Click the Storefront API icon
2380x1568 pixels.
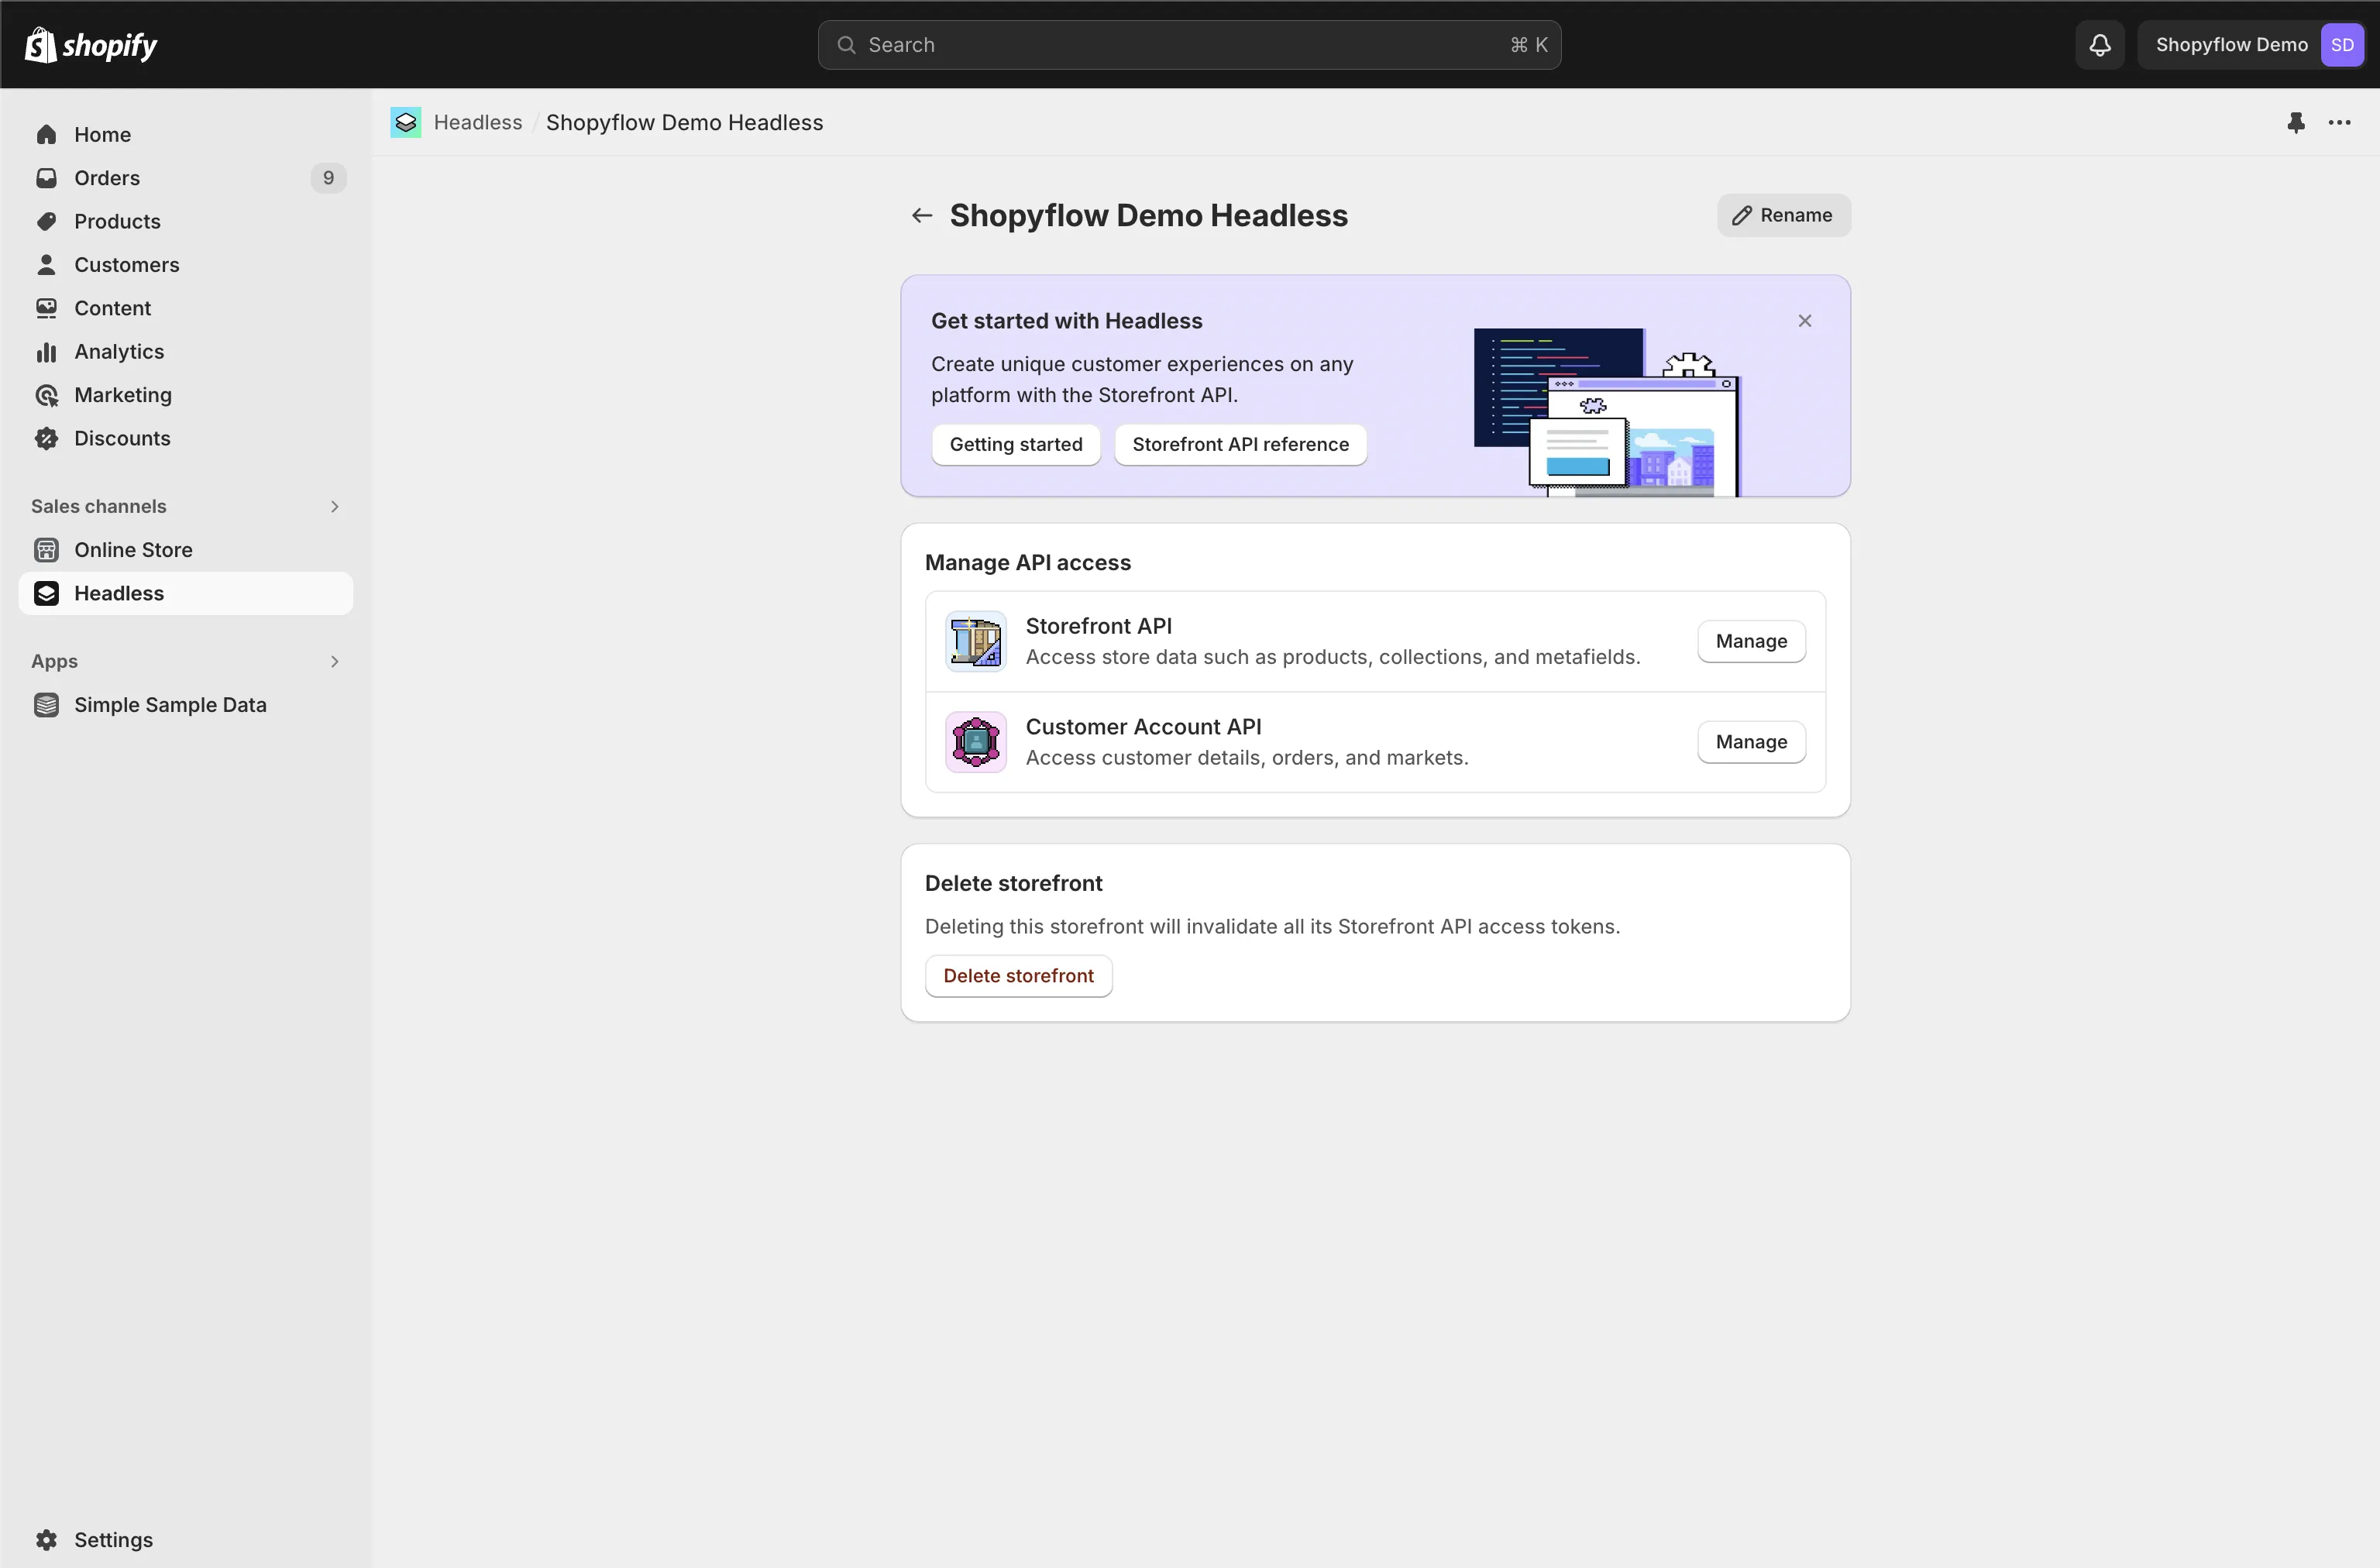[x=976, y=641]
